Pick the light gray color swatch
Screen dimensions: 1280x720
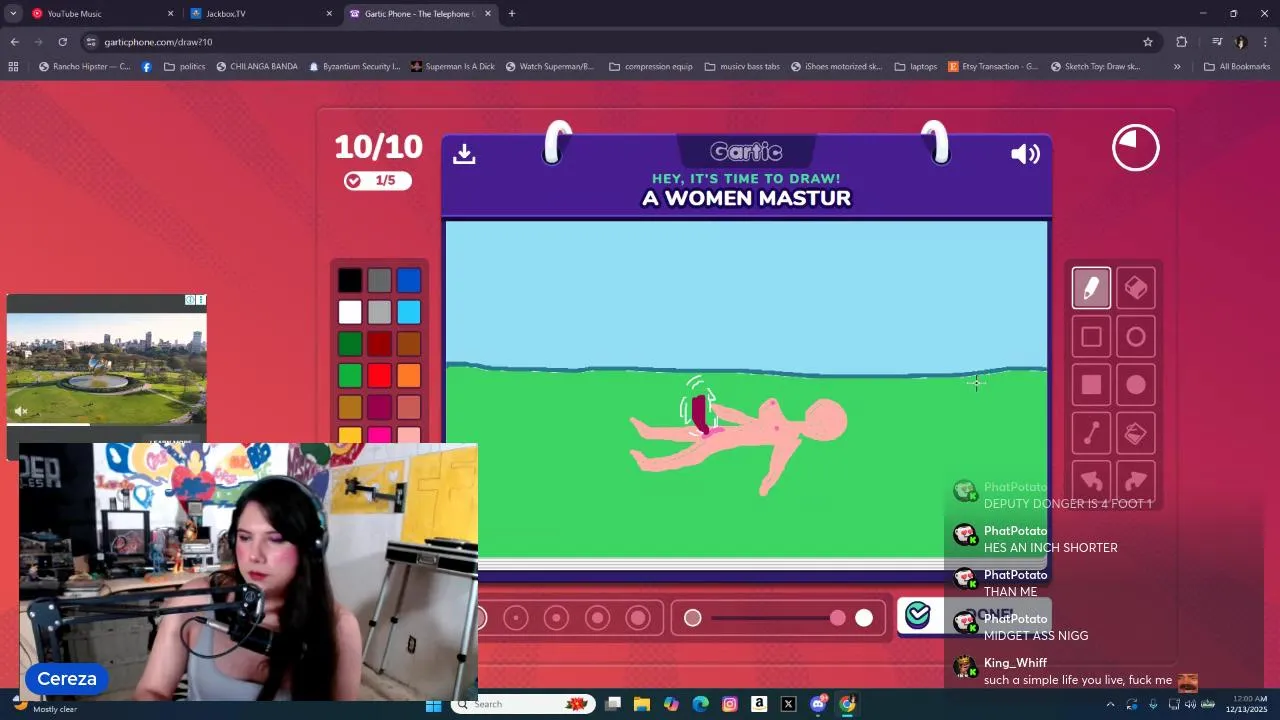(379, 312)
